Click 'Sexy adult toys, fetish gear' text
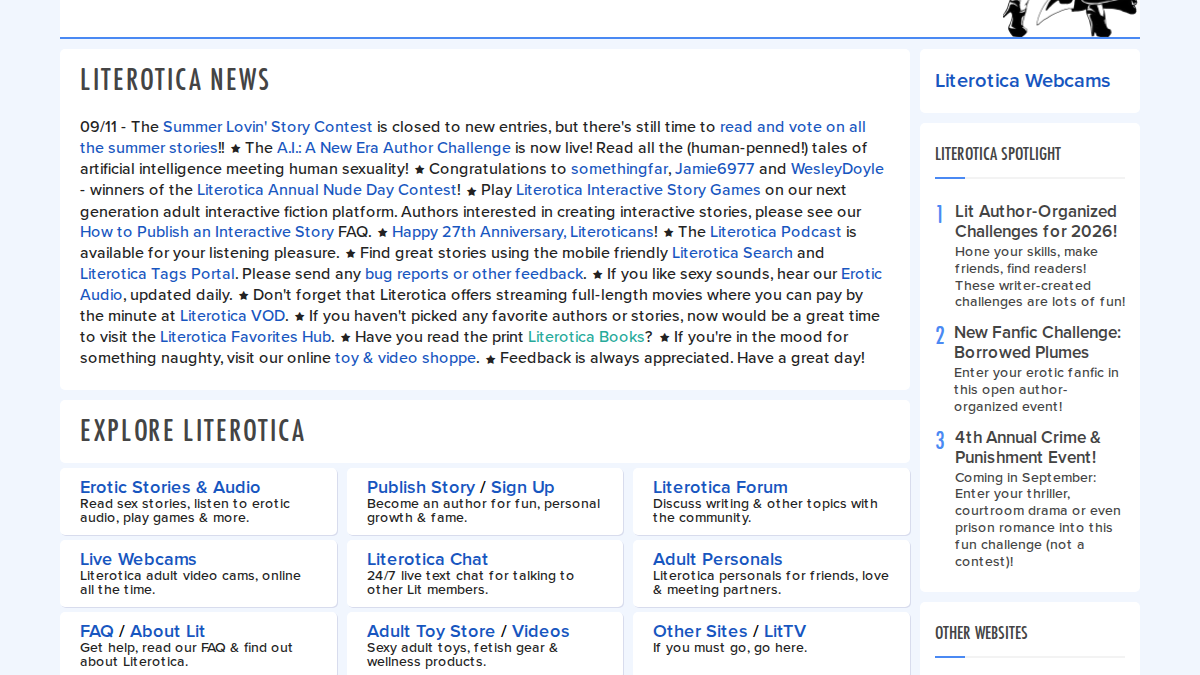 [x=463, y=655]
